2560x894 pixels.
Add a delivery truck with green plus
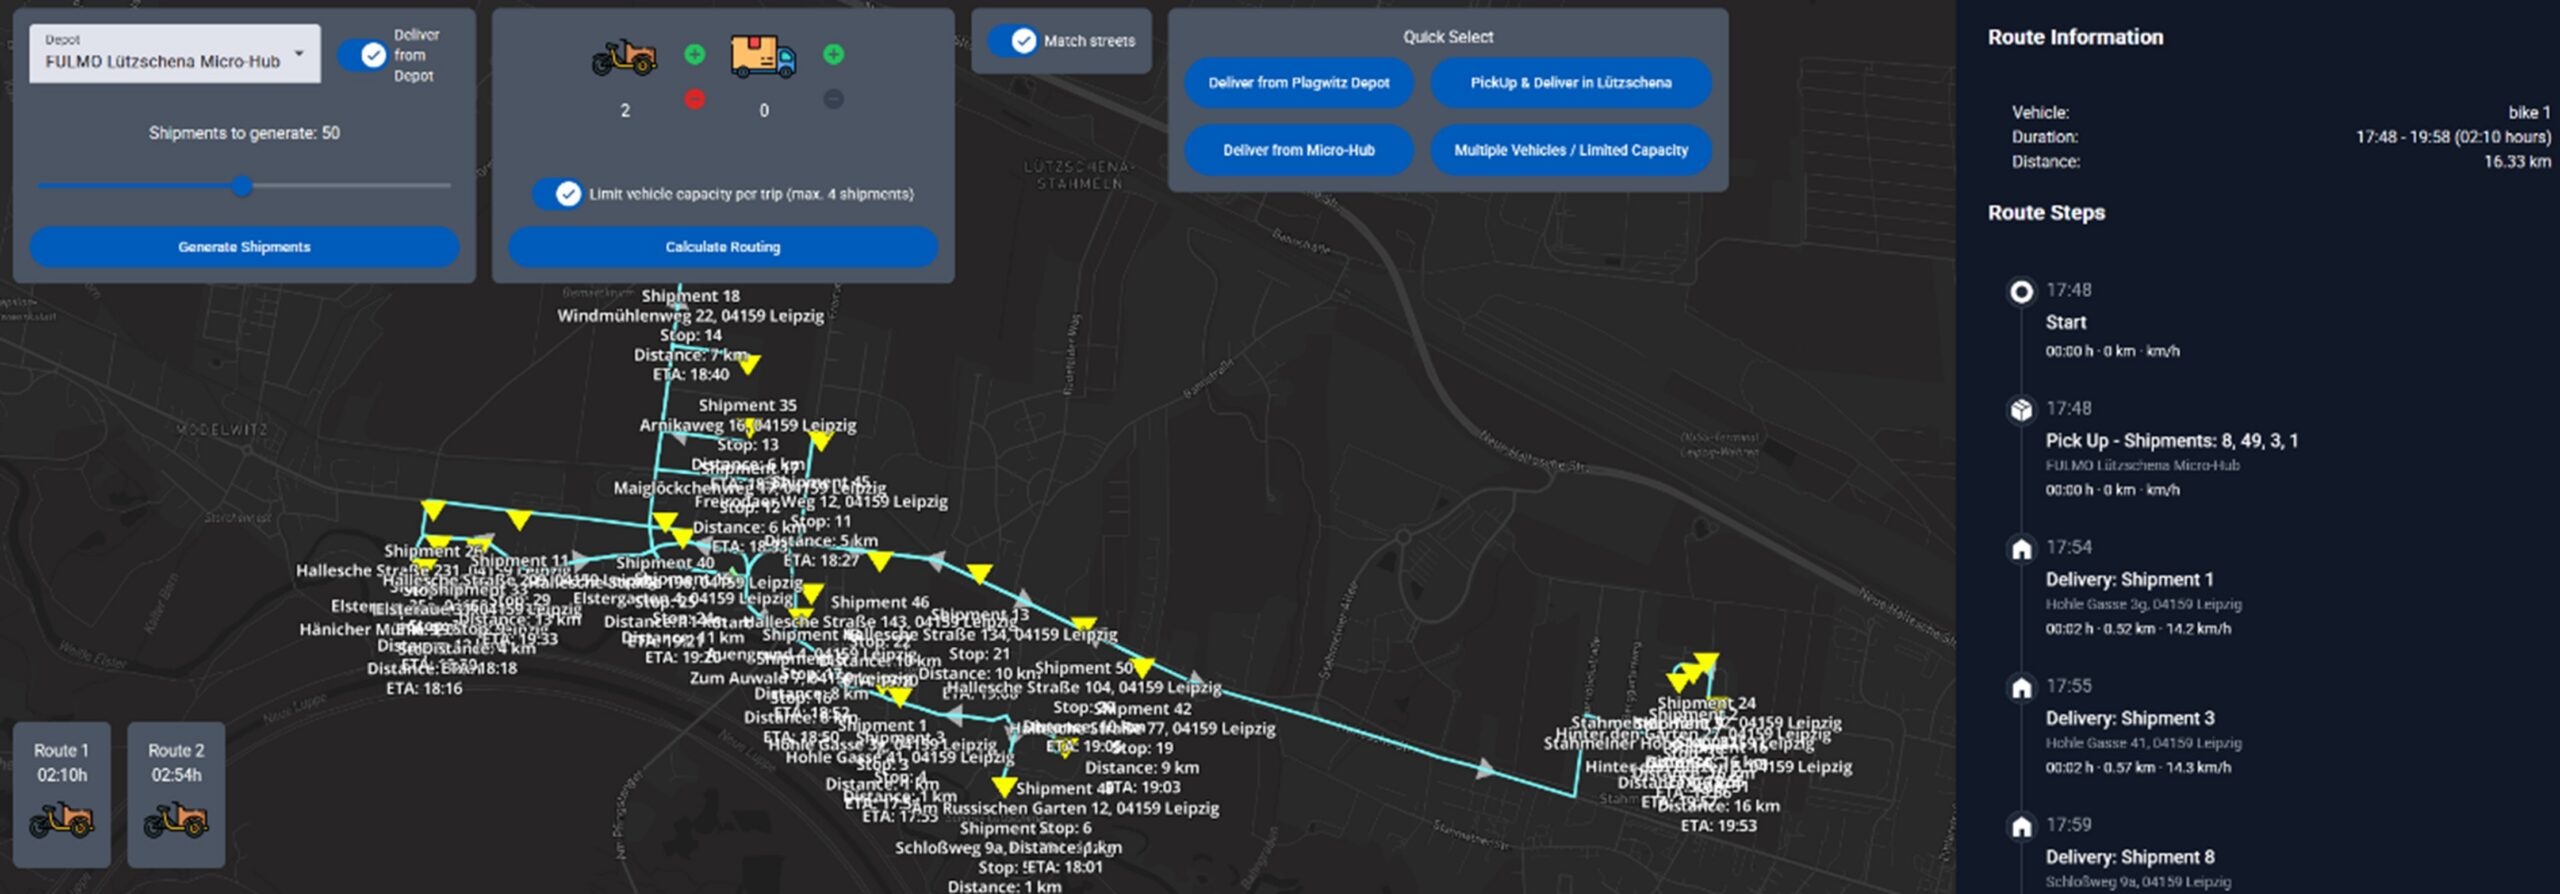(833, 55)
